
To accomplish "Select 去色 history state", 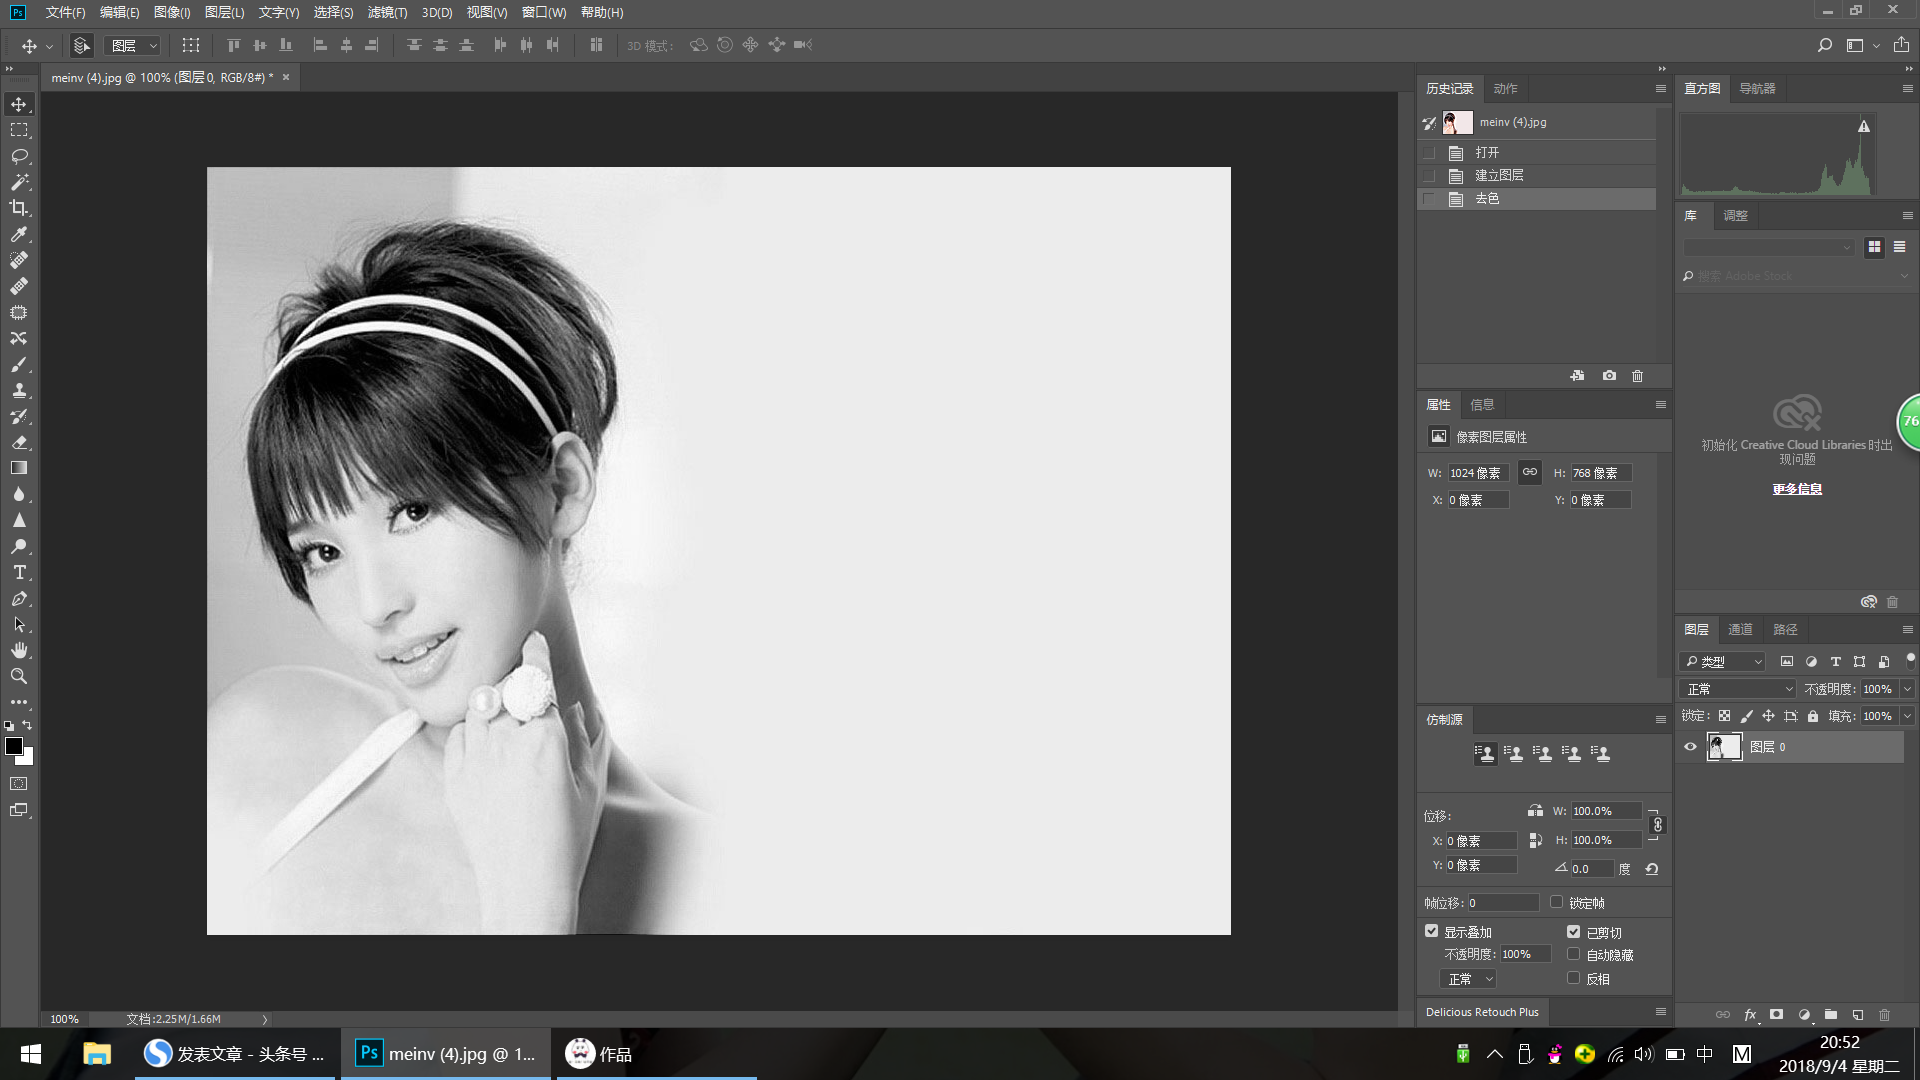I will [1538, 199].
